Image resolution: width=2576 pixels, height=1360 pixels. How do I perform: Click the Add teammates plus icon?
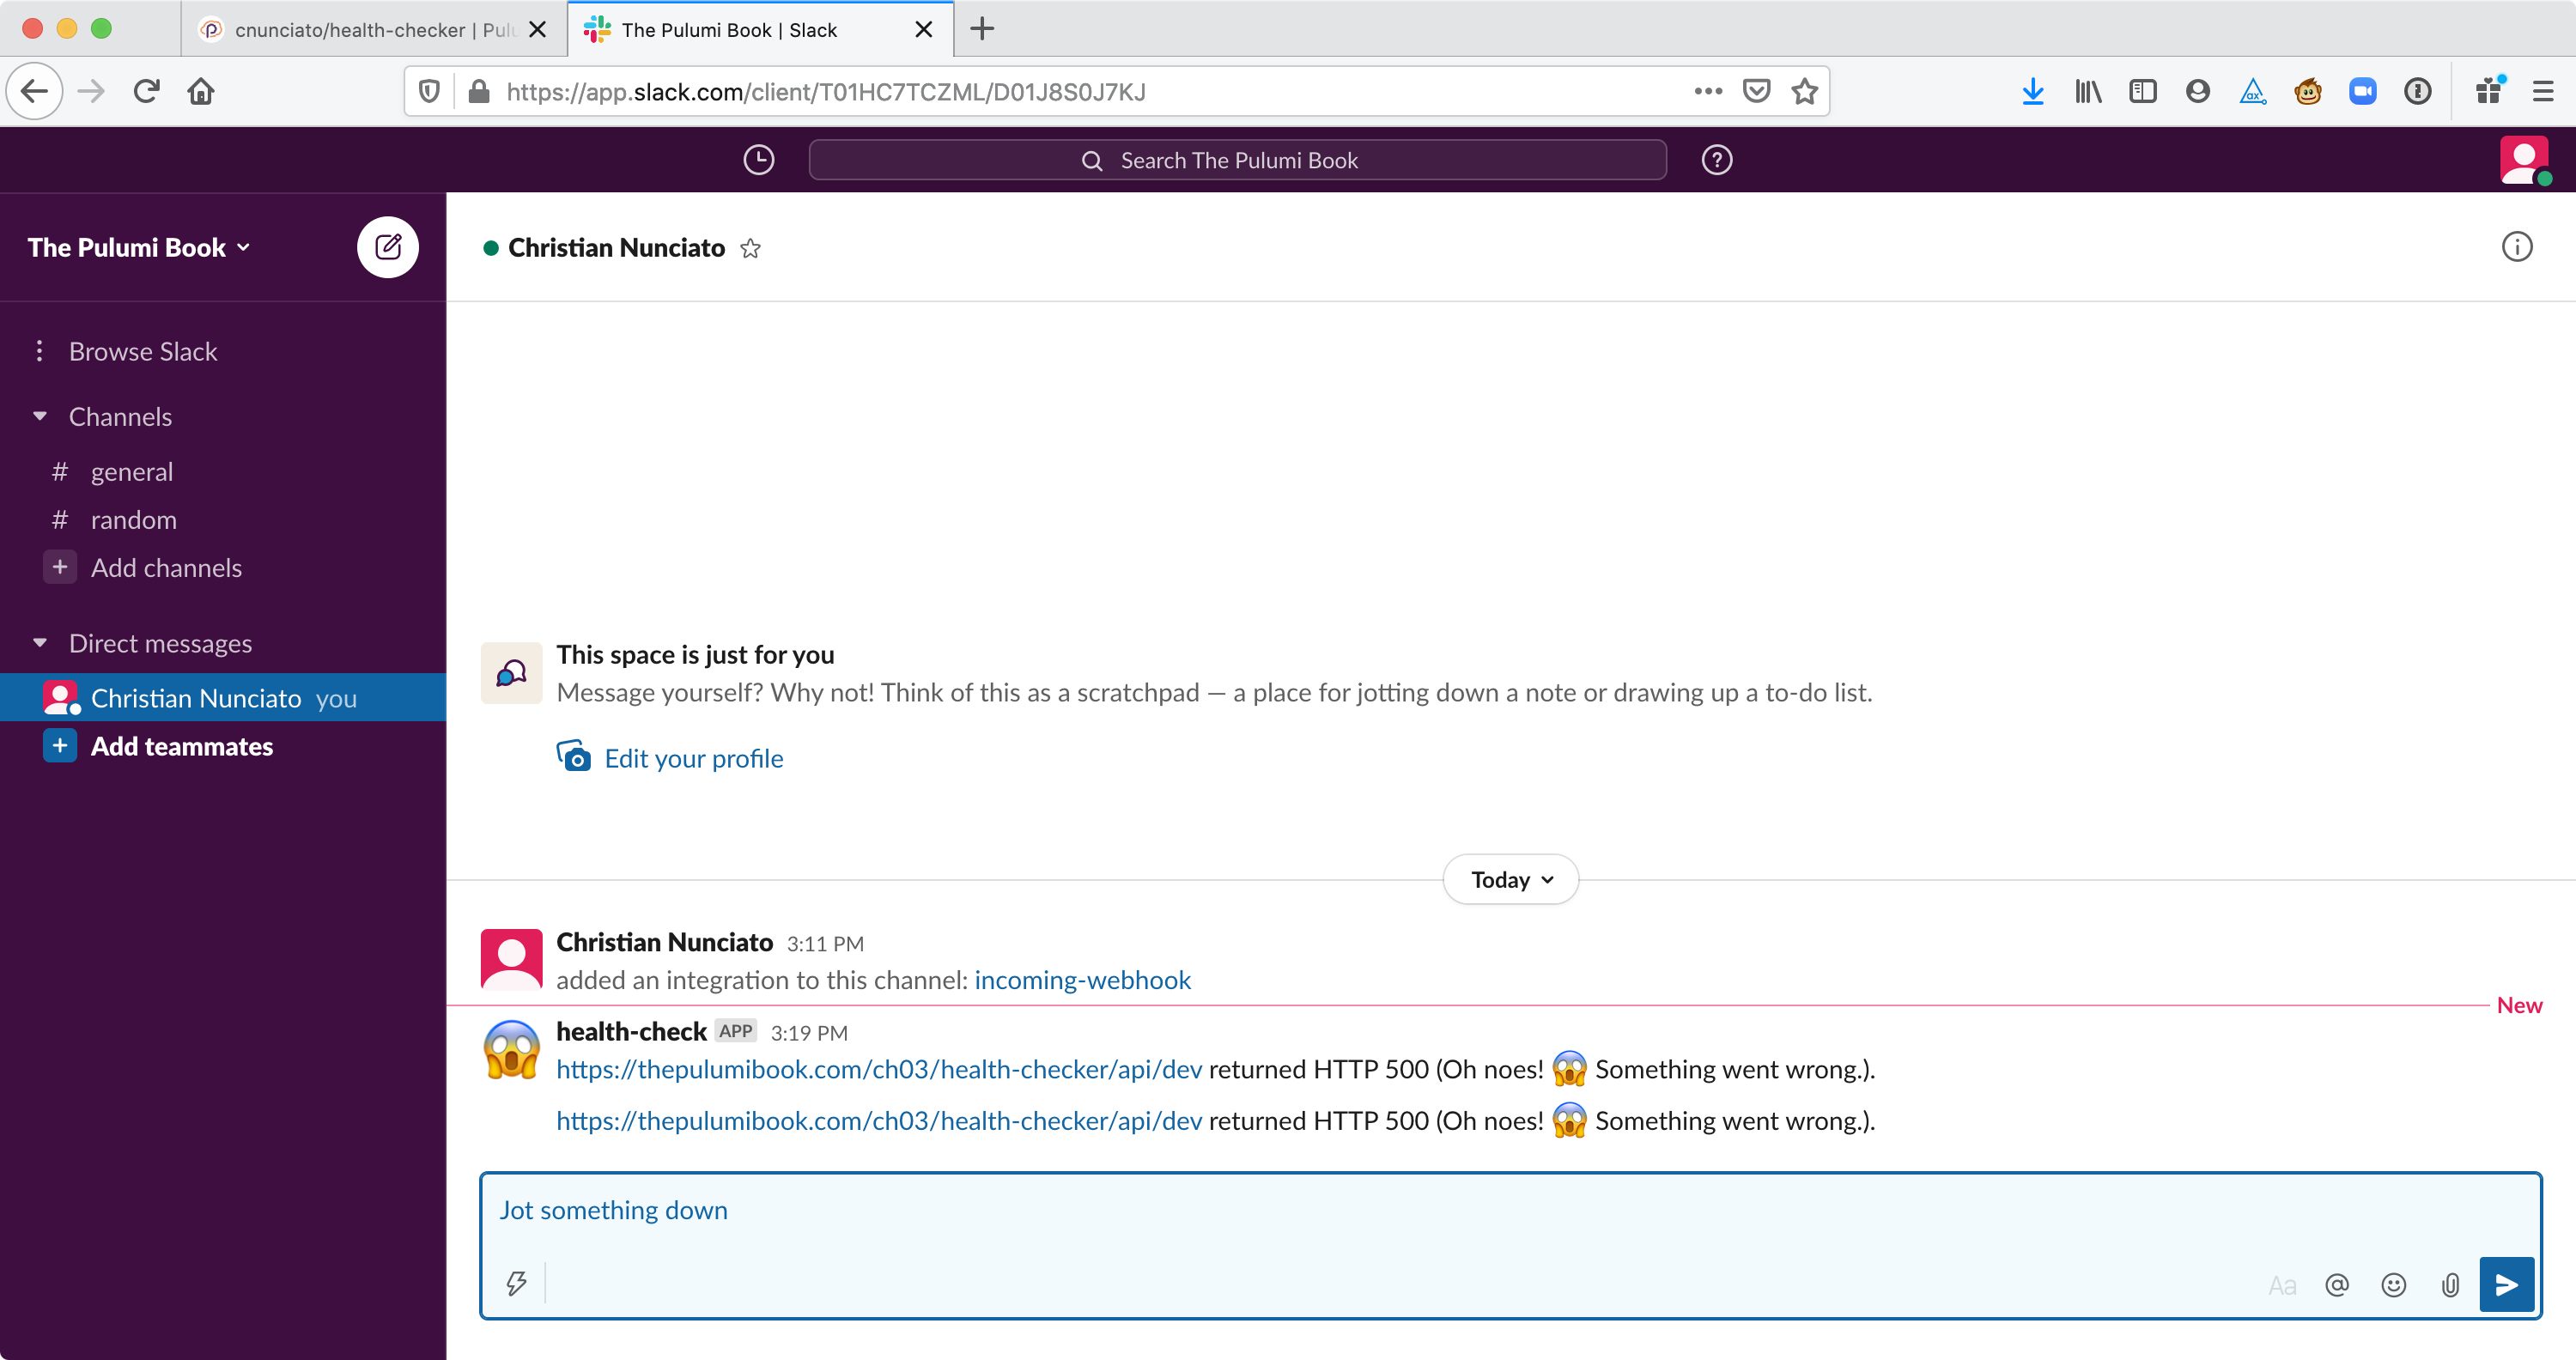tap(60, 746)
